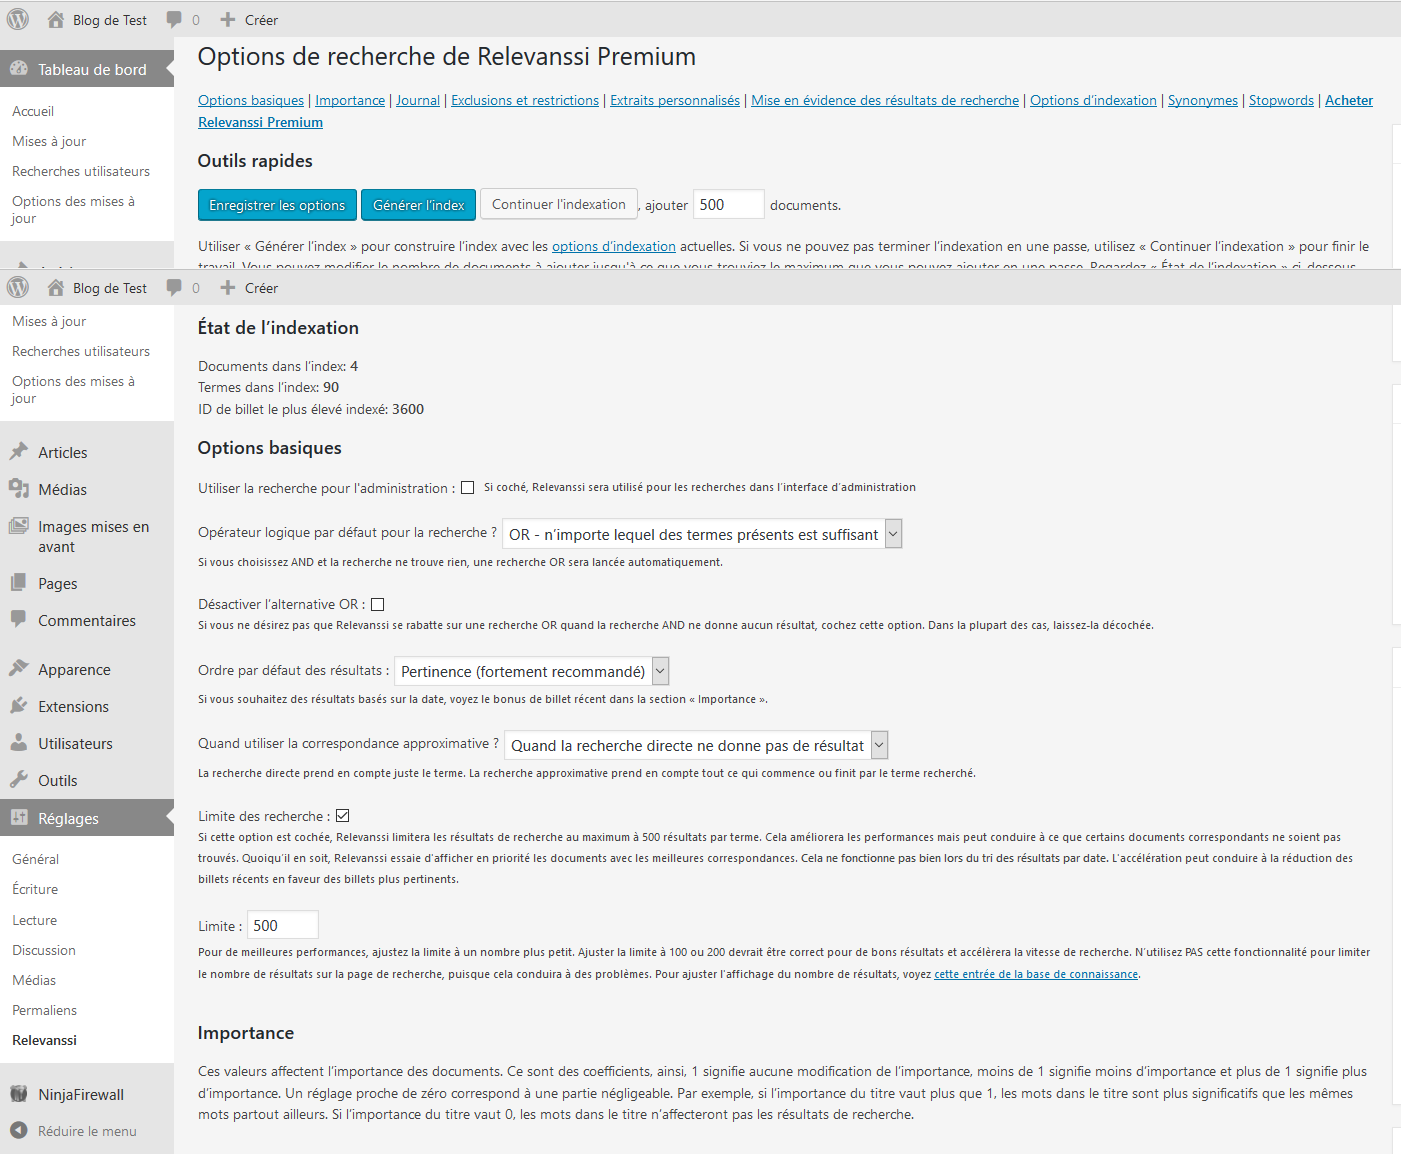Open Mise en évidence des résultats link
Viewport: 1401px width, 1154px height.
885,100
